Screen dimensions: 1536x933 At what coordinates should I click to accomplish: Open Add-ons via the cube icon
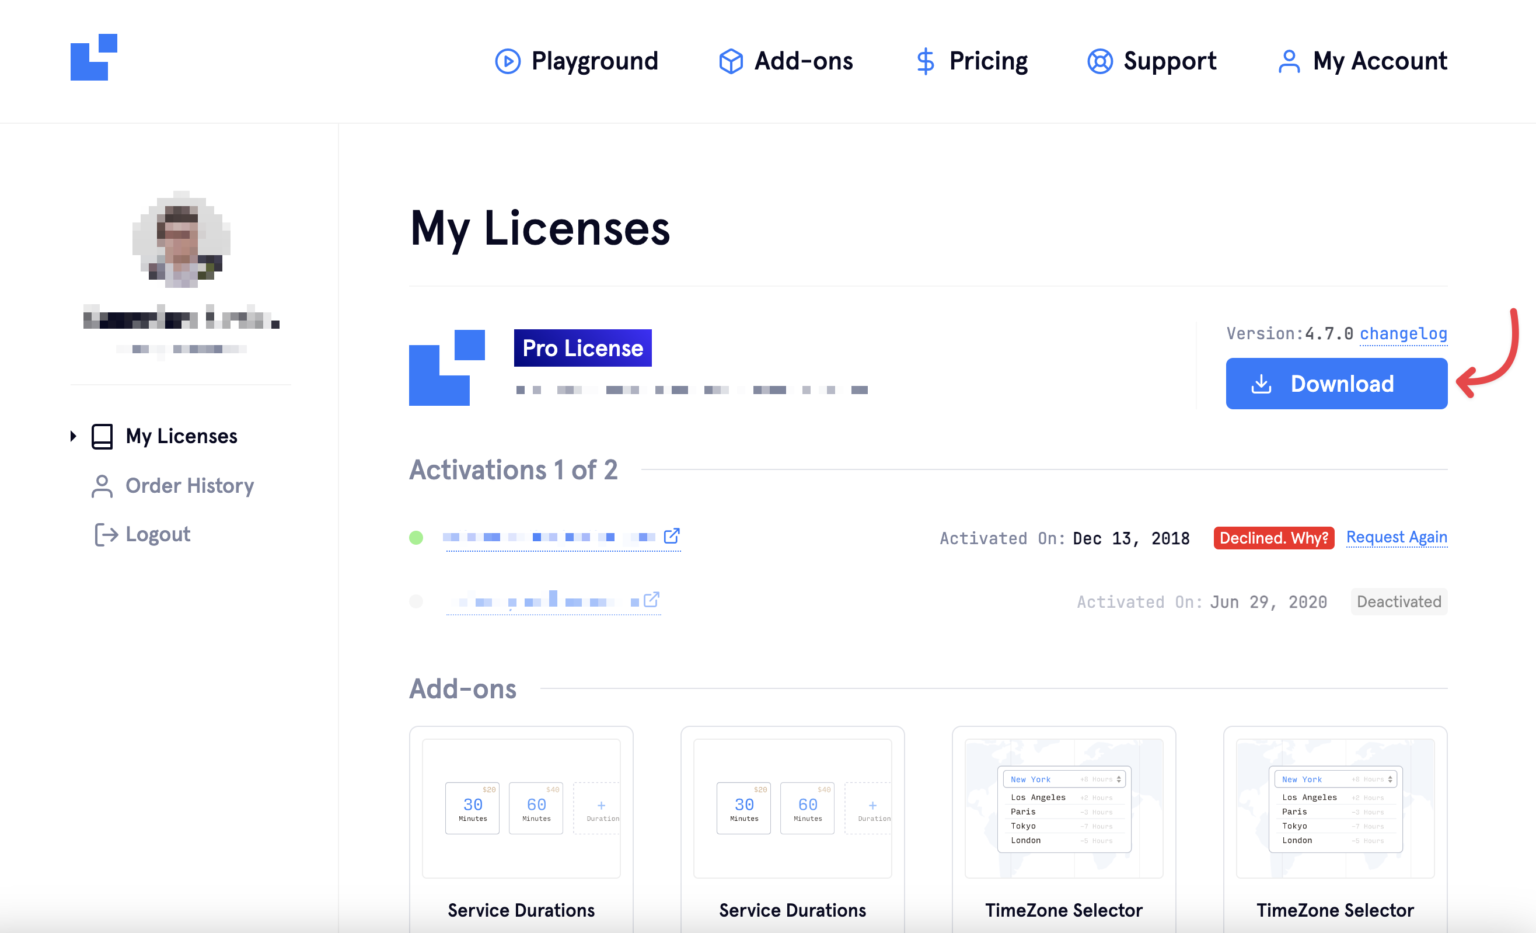(x=731, y=61)
